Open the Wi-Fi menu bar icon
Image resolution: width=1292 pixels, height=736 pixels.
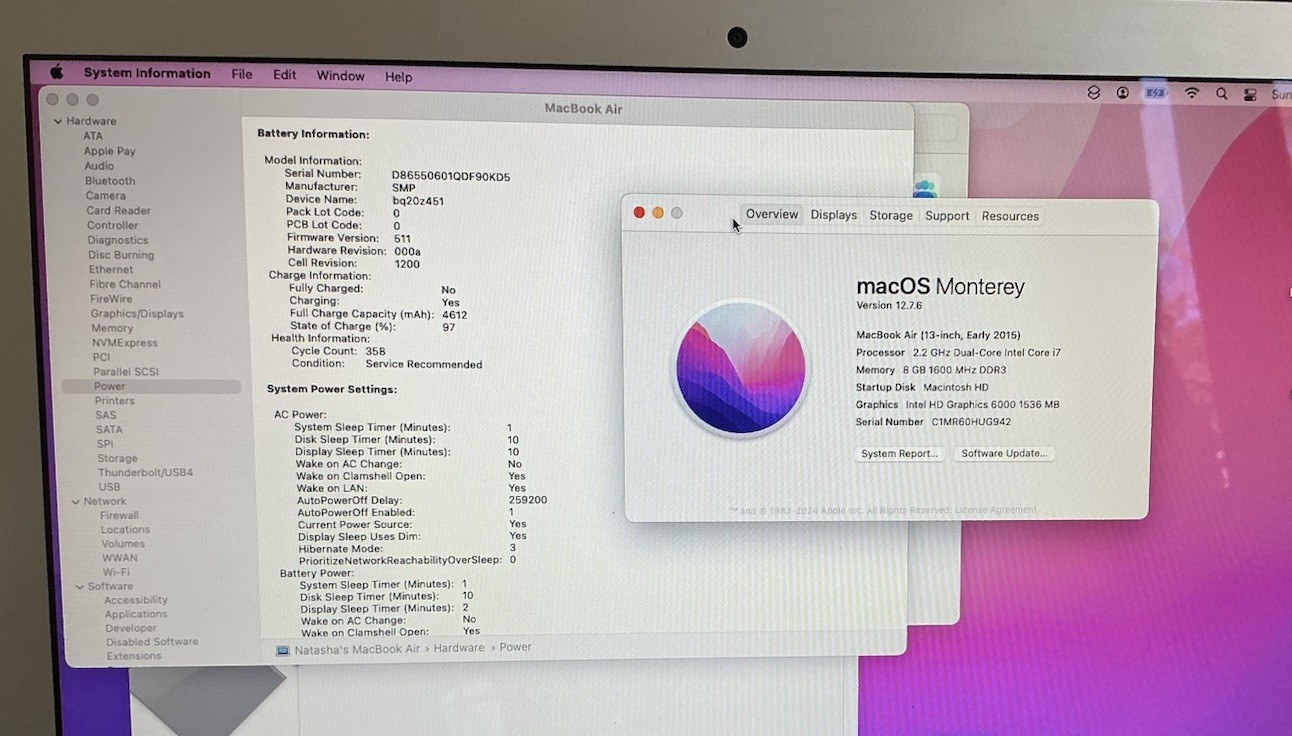pyautogui.click(x=1192, y=93)
